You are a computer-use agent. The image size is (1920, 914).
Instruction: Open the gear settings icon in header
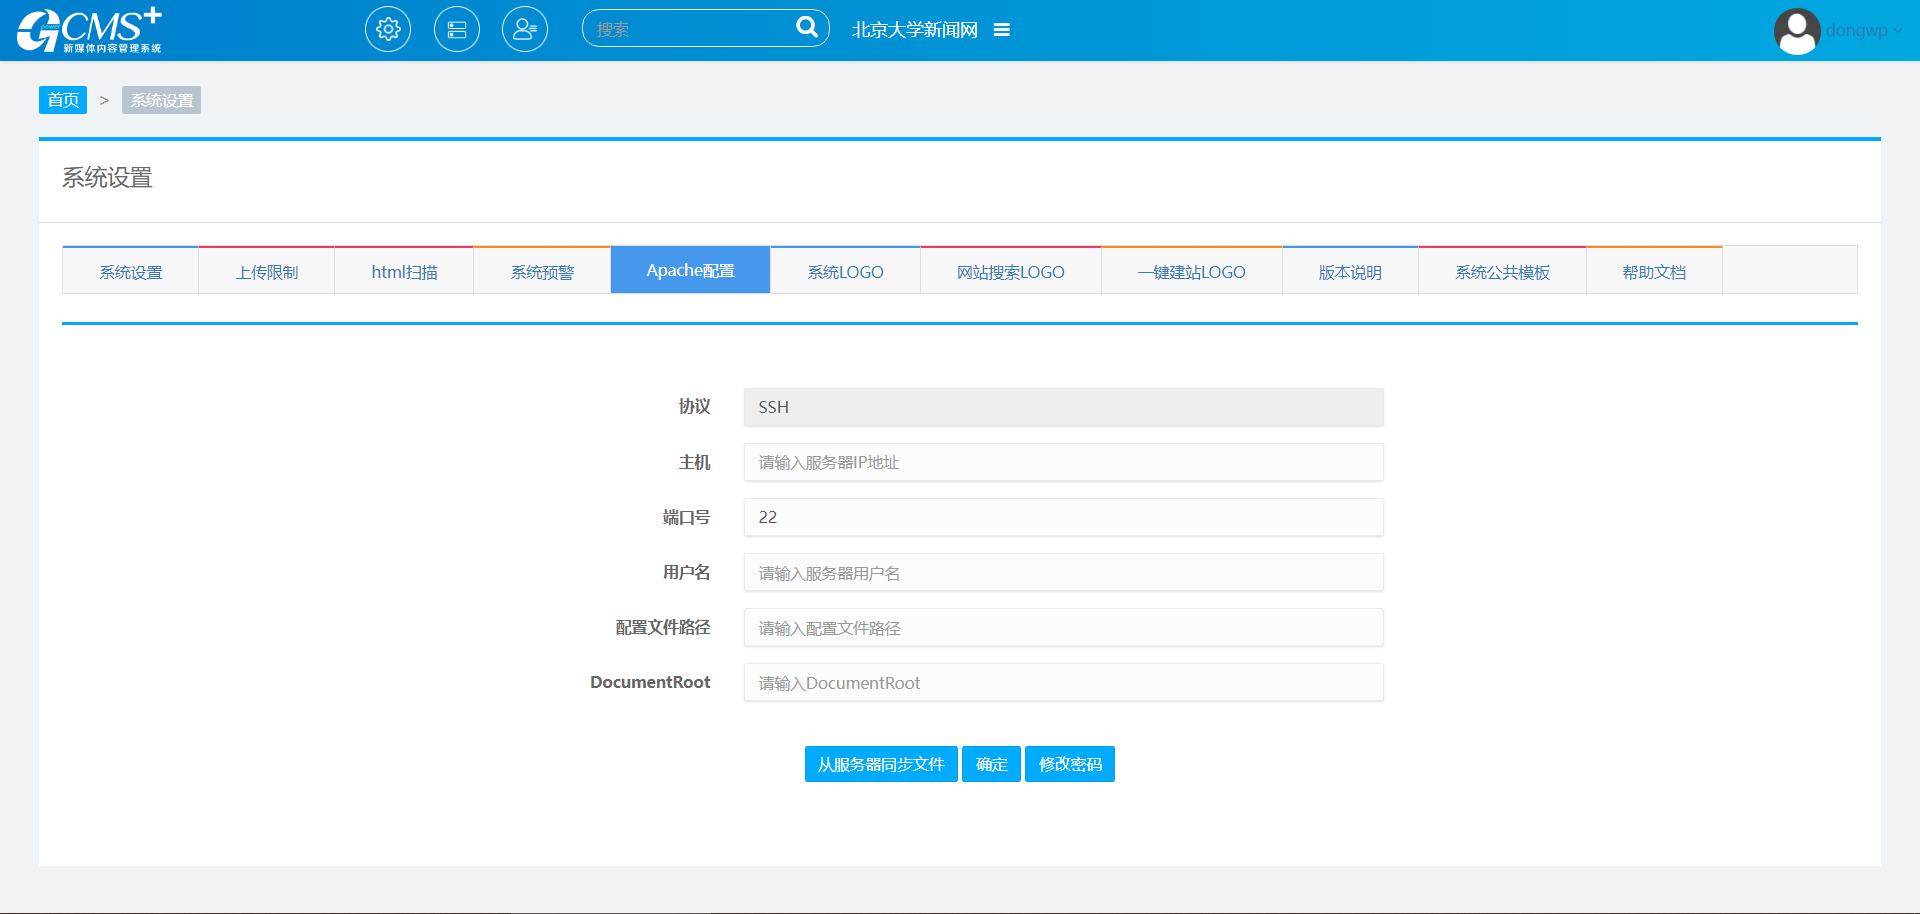(388, 30)
